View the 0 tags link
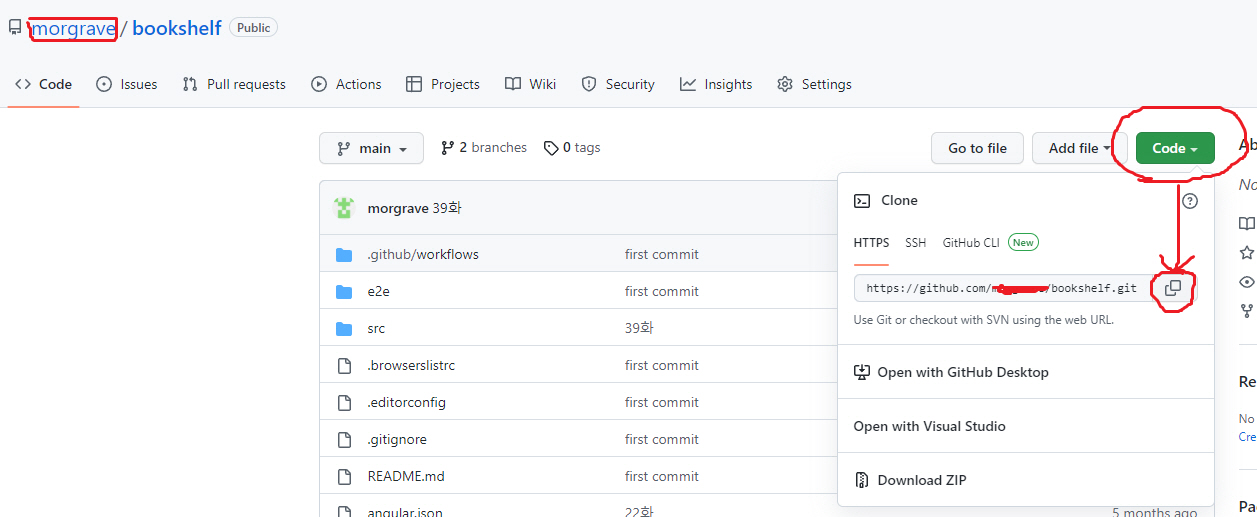The image size is (1257, 517). (572, 148)
